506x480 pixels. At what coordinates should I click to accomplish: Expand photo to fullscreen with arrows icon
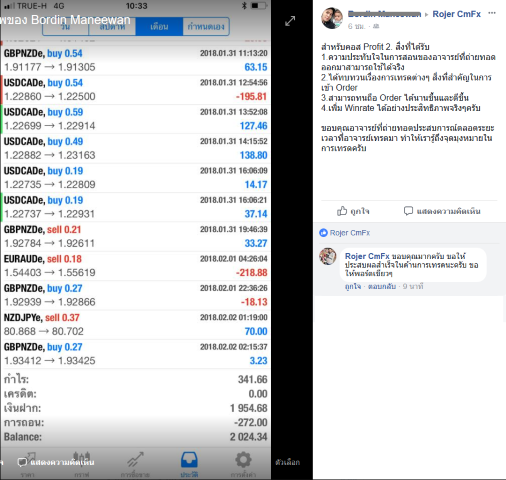290,21
